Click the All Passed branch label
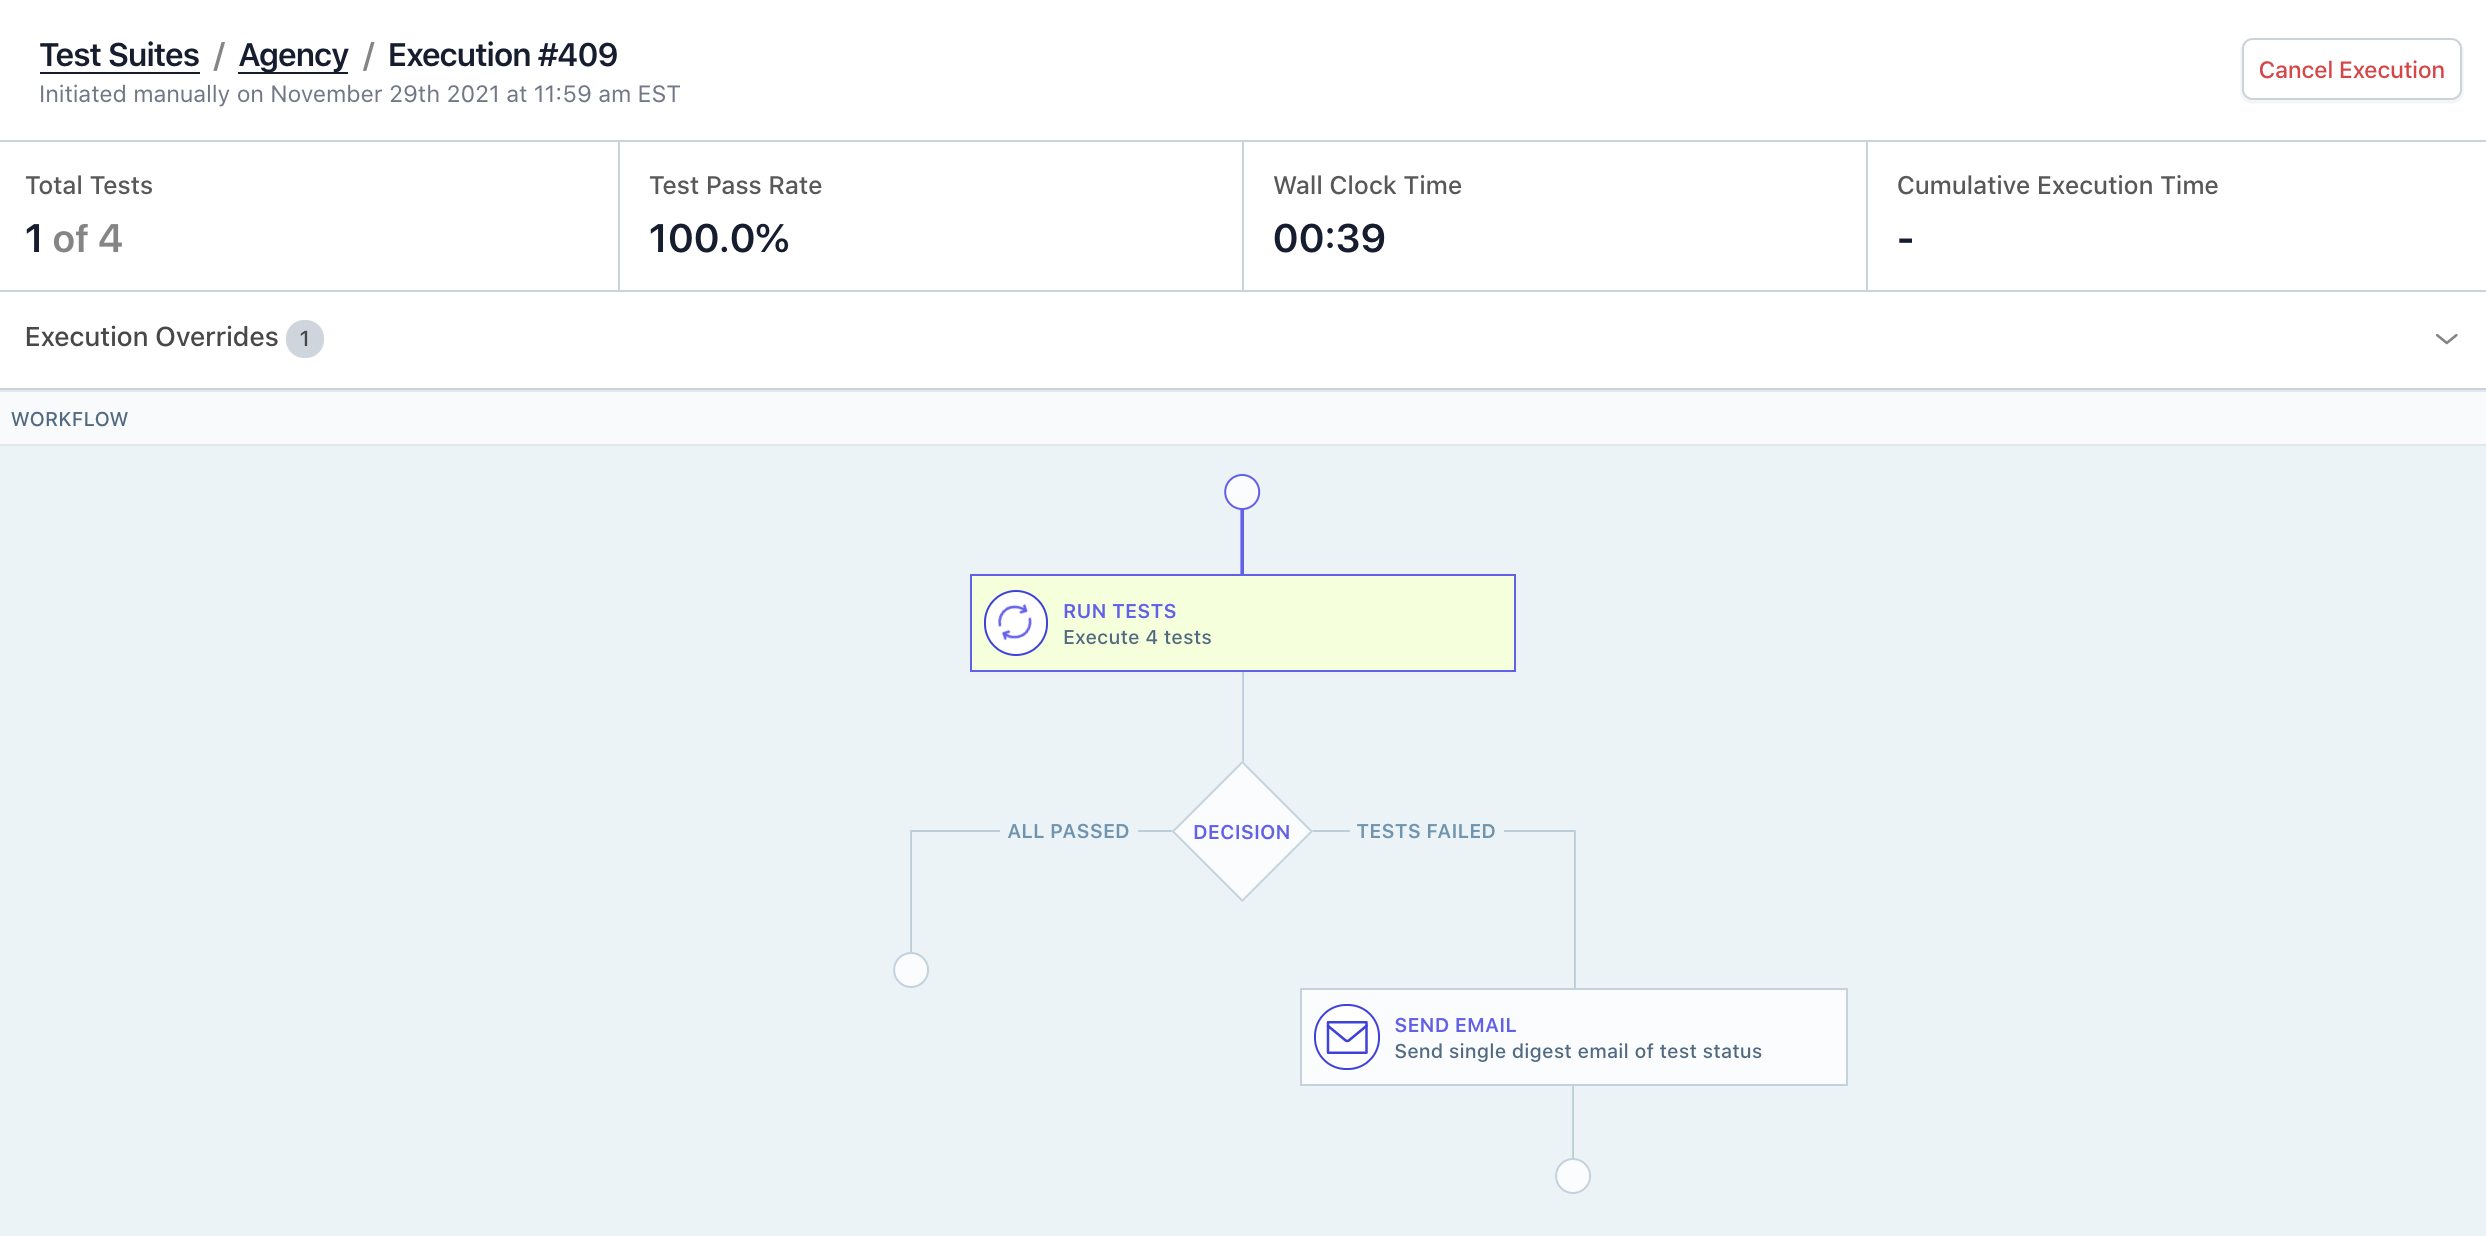2486x1236 pixels. 1068,832
